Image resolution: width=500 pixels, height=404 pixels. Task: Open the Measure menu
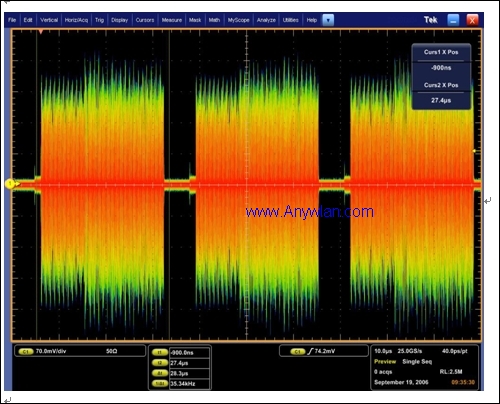coord(172,20)
